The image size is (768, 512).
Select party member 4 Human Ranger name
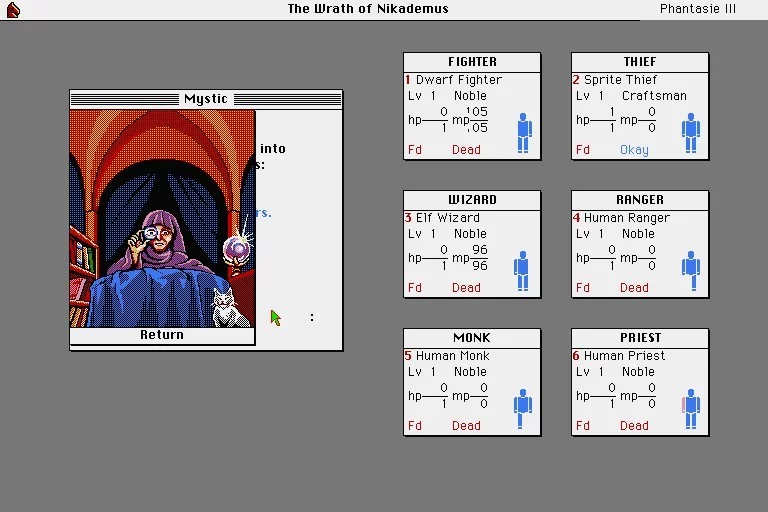tap(626, 218)
